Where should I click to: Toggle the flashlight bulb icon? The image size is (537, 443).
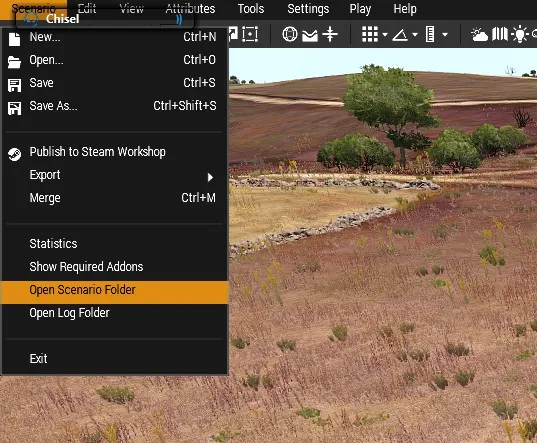pyautogui.click(x=520, y=34)
